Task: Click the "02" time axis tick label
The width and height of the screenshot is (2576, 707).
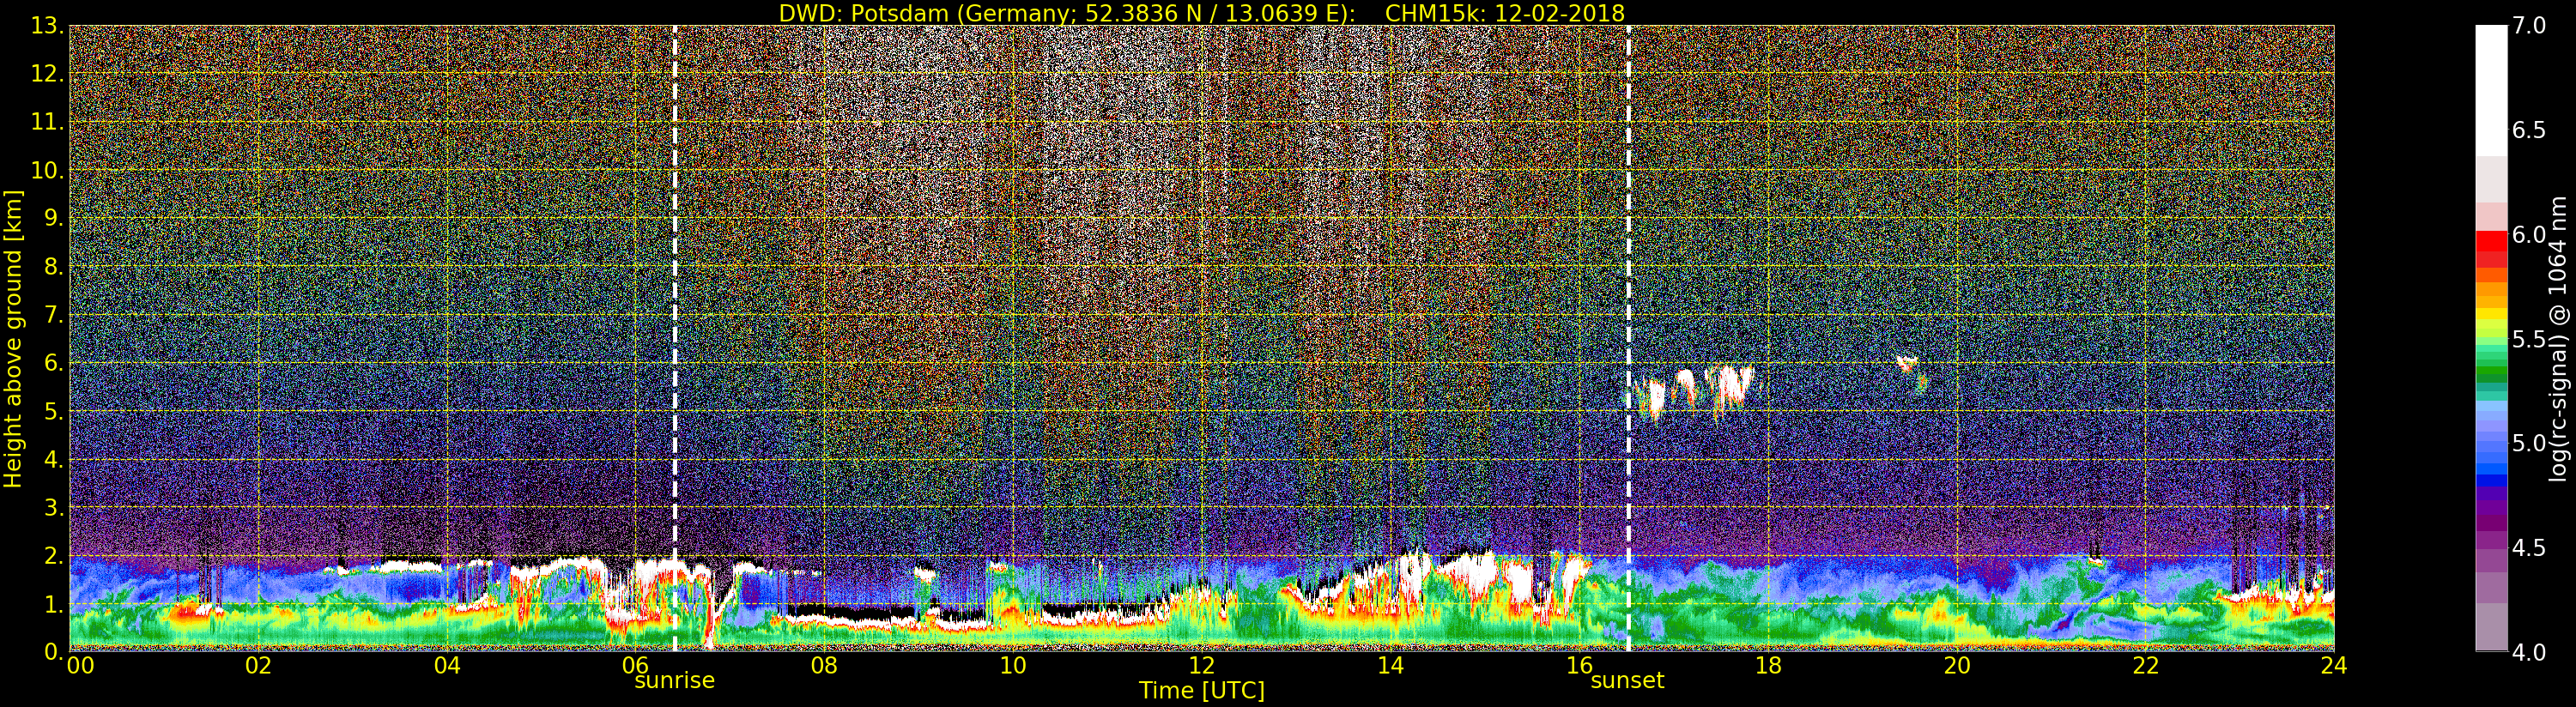Action: [x=258, y=666]
